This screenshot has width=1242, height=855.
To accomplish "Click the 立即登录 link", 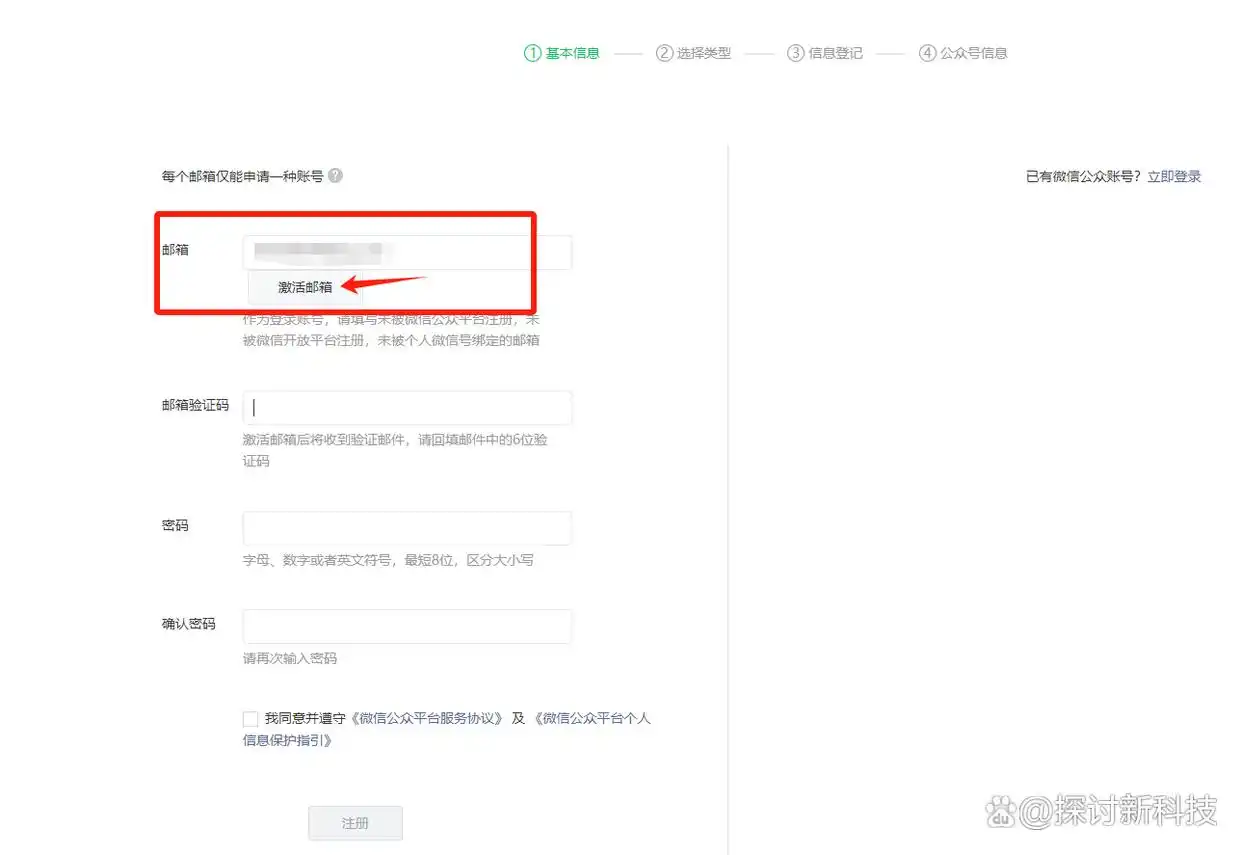I will 1174,177.
